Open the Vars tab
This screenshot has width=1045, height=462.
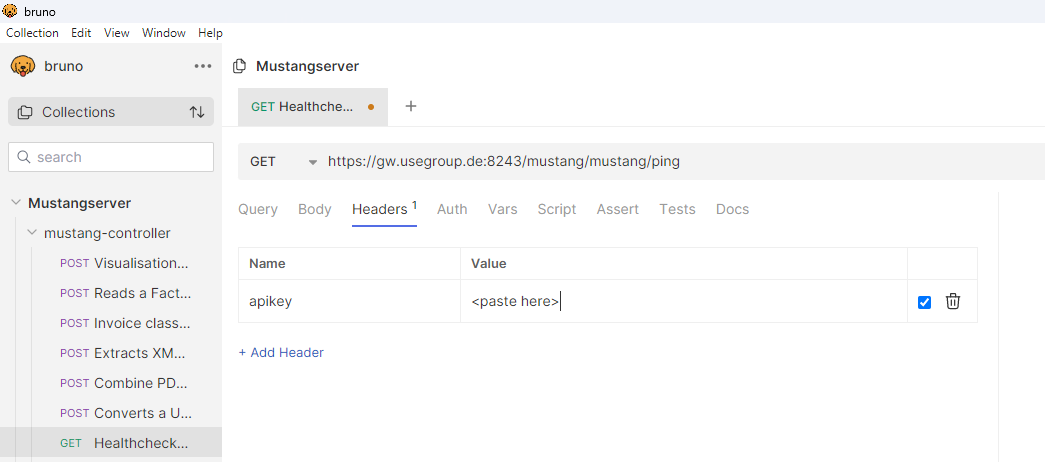[503, 209]
